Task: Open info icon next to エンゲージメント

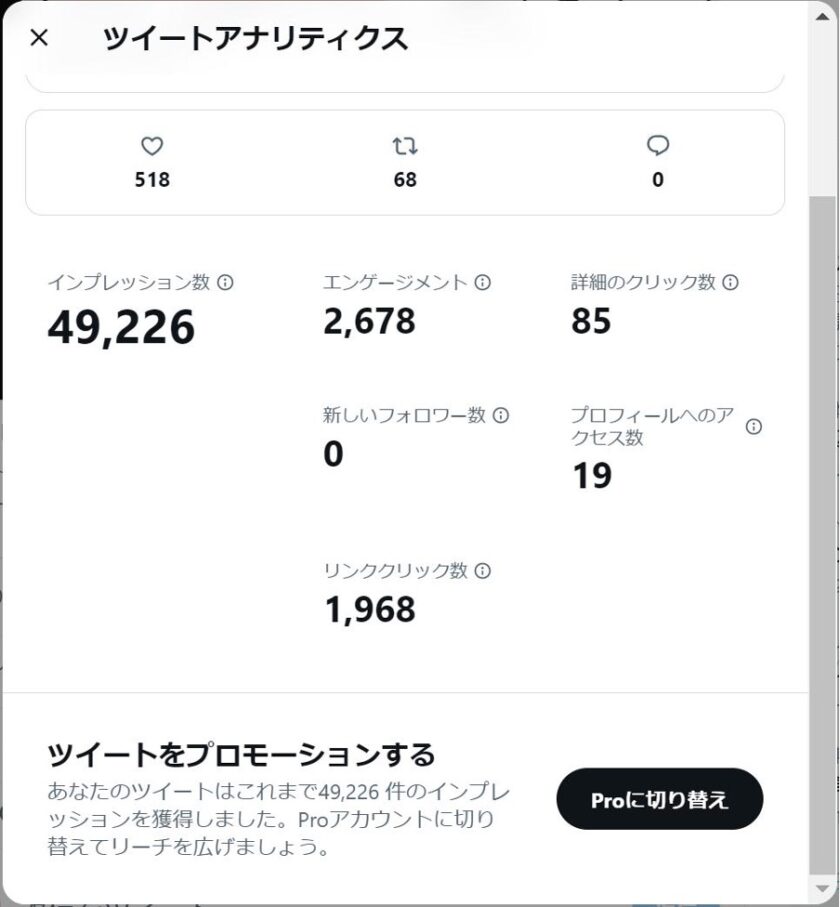Action: (482, 282)
